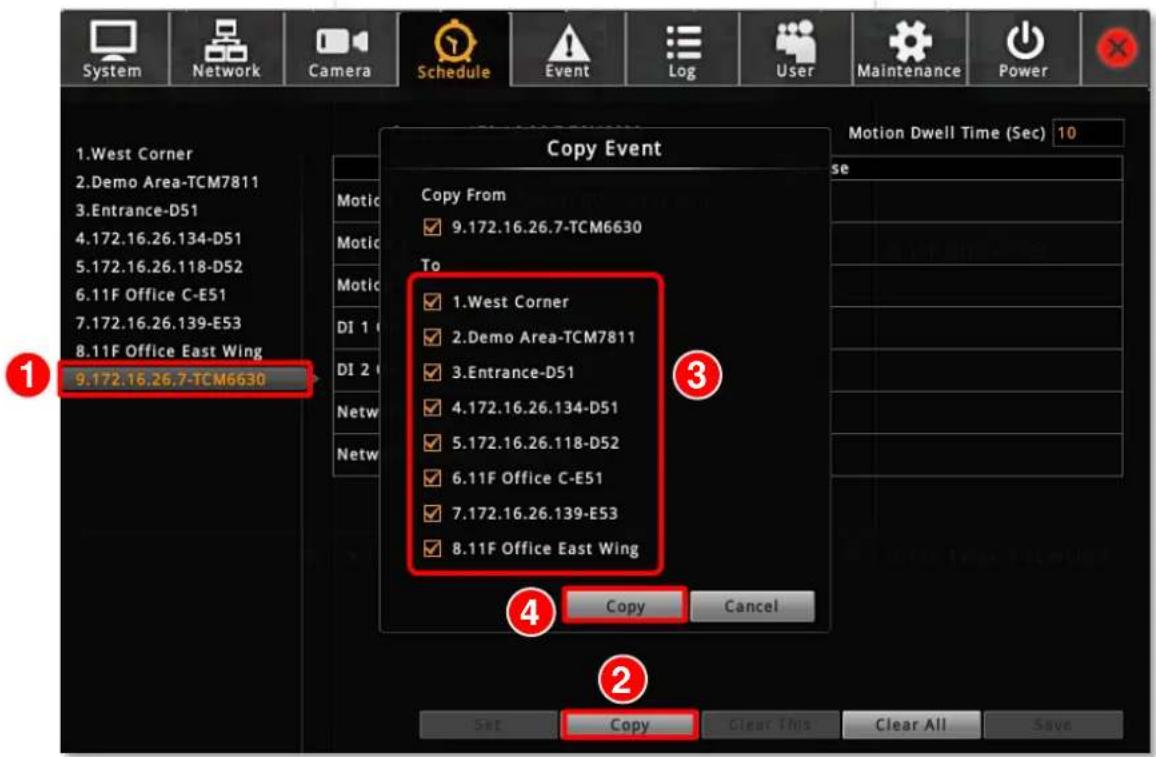Click the DI 2 event row

coord(727,370)
